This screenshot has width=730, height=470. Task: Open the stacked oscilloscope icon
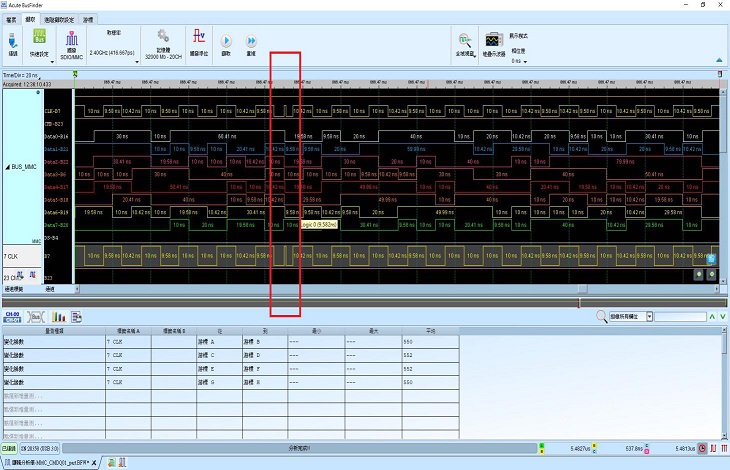(x=493, y=39)
